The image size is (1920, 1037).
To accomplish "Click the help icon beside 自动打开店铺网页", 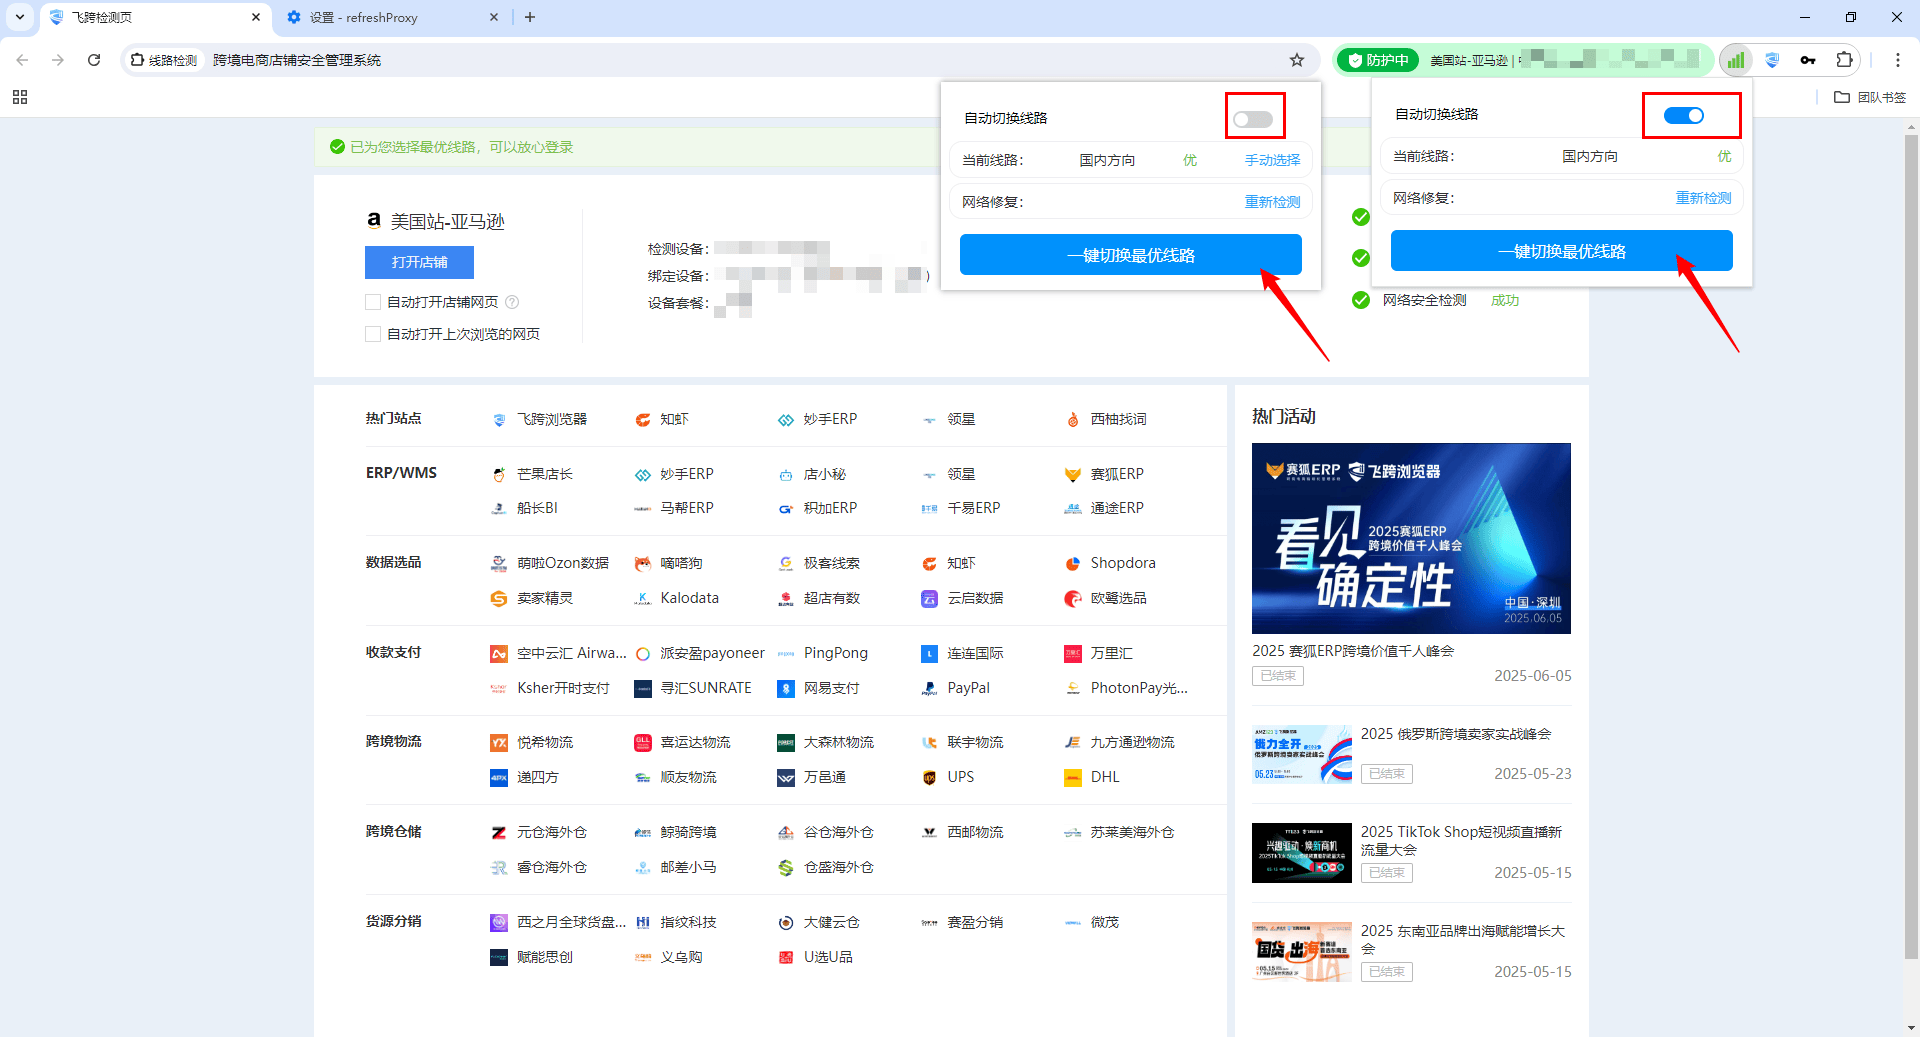I will [512, 302].
